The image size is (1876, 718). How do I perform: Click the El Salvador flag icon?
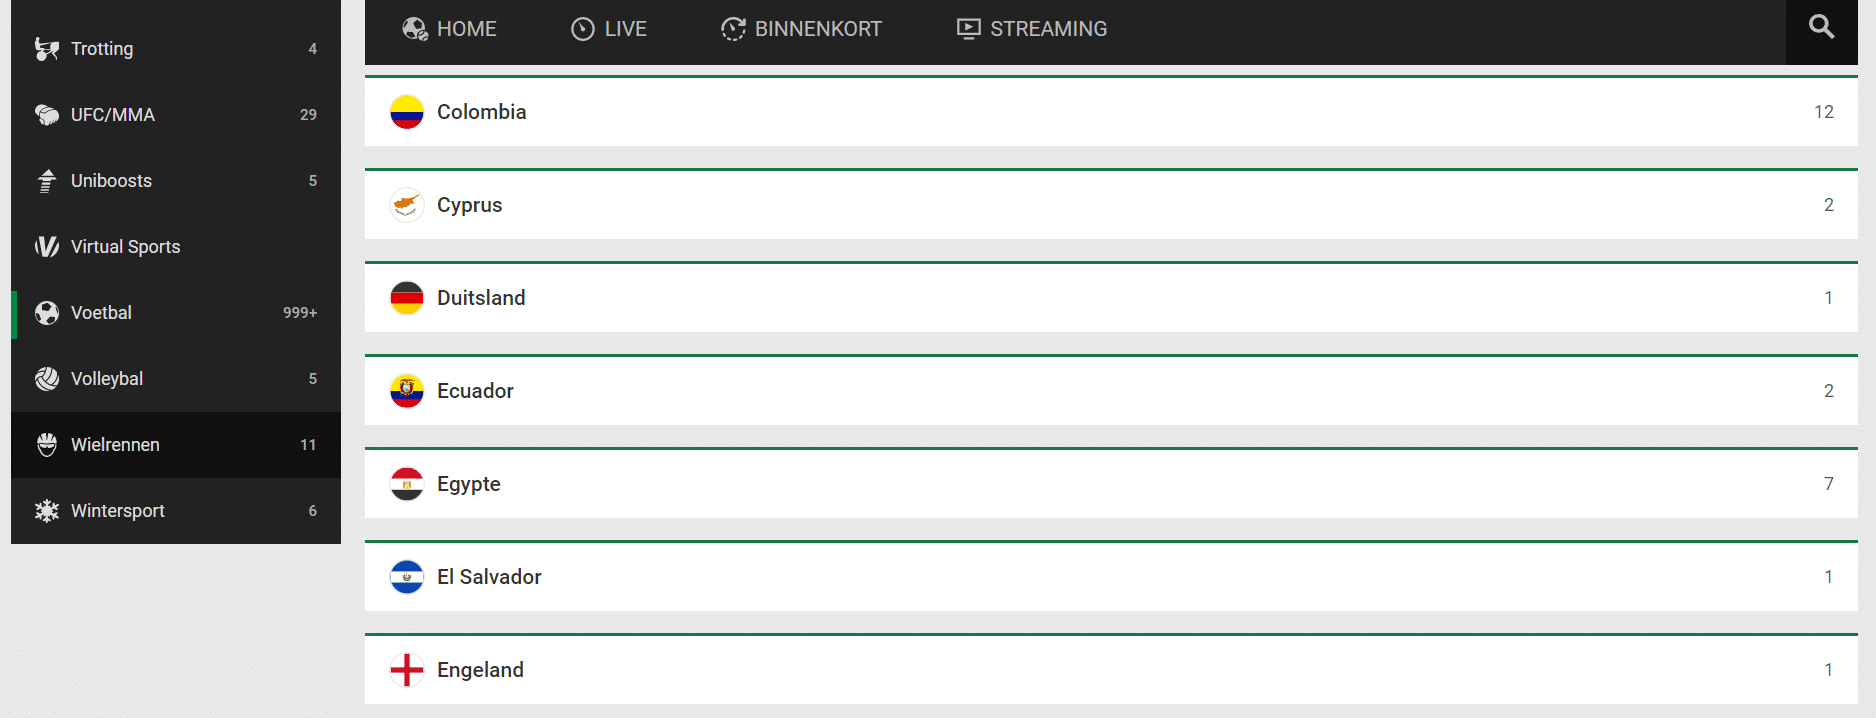(x=407, y=577)
